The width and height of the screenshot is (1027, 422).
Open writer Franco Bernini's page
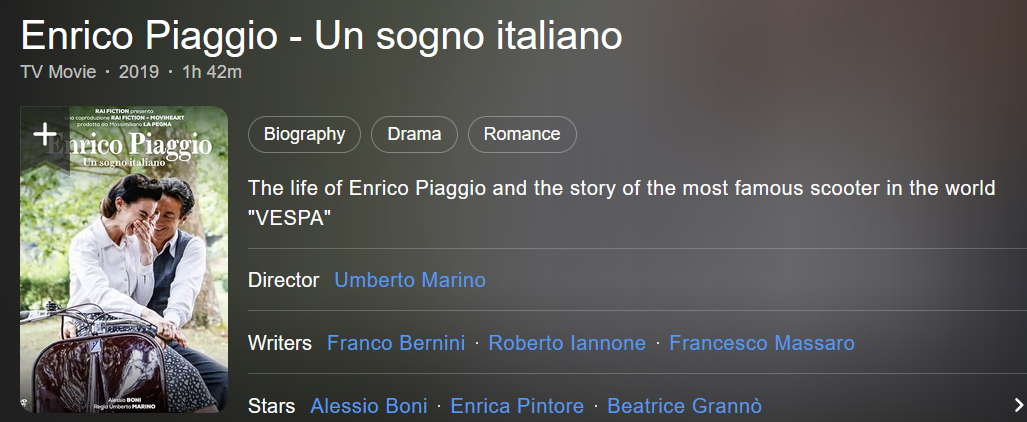[x=396, y=343]
